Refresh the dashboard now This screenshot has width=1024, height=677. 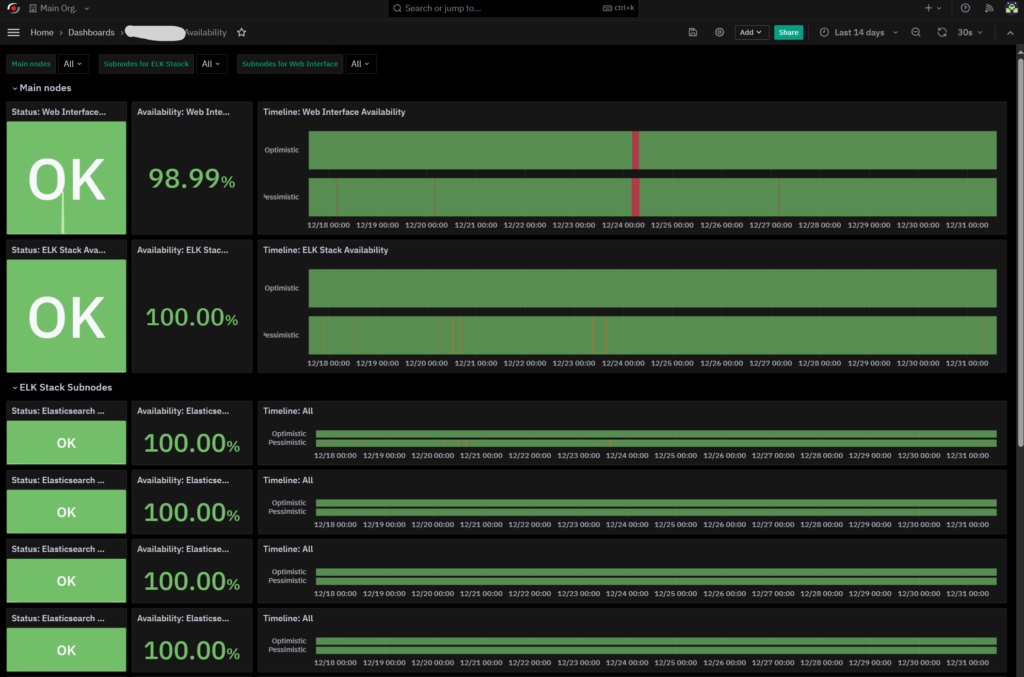coord(942,33)
